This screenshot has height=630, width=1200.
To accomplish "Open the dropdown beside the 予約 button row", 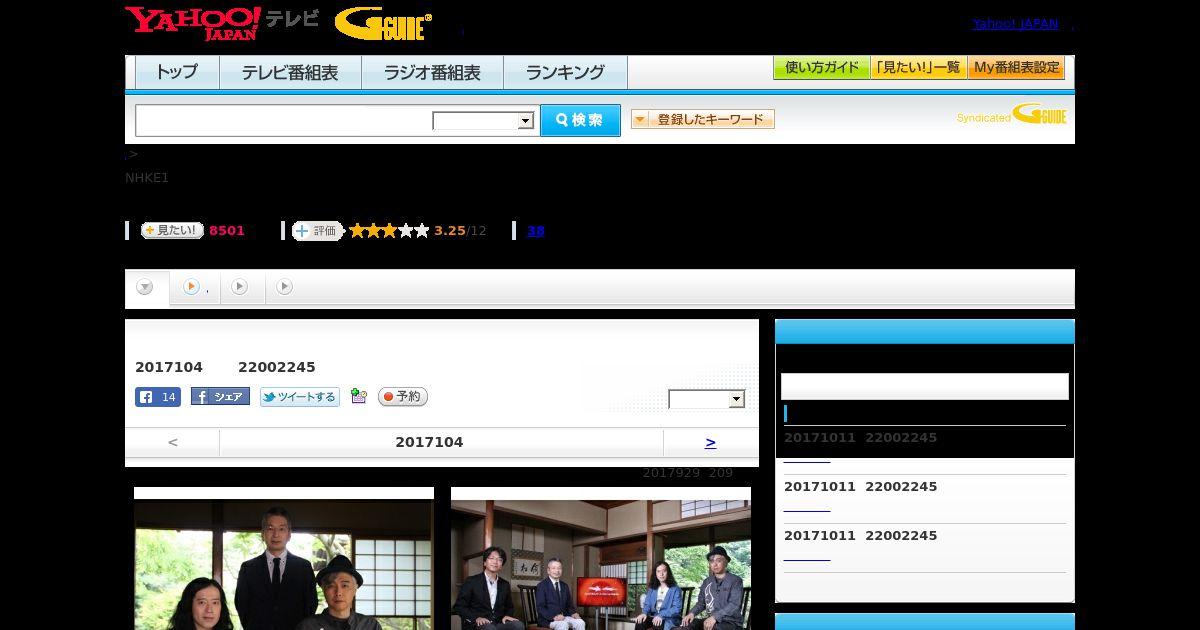I will (x=707, y=399).
